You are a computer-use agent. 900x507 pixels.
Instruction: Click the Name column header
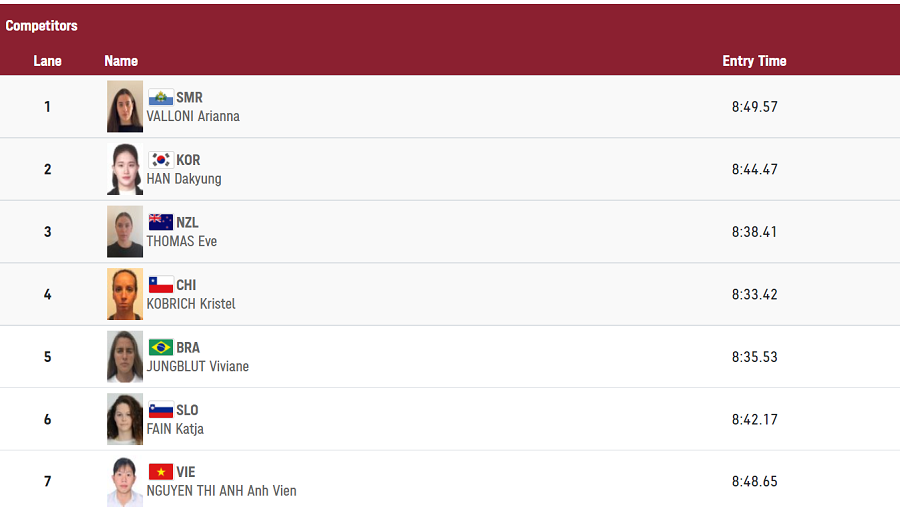click(x=121, y=61)
